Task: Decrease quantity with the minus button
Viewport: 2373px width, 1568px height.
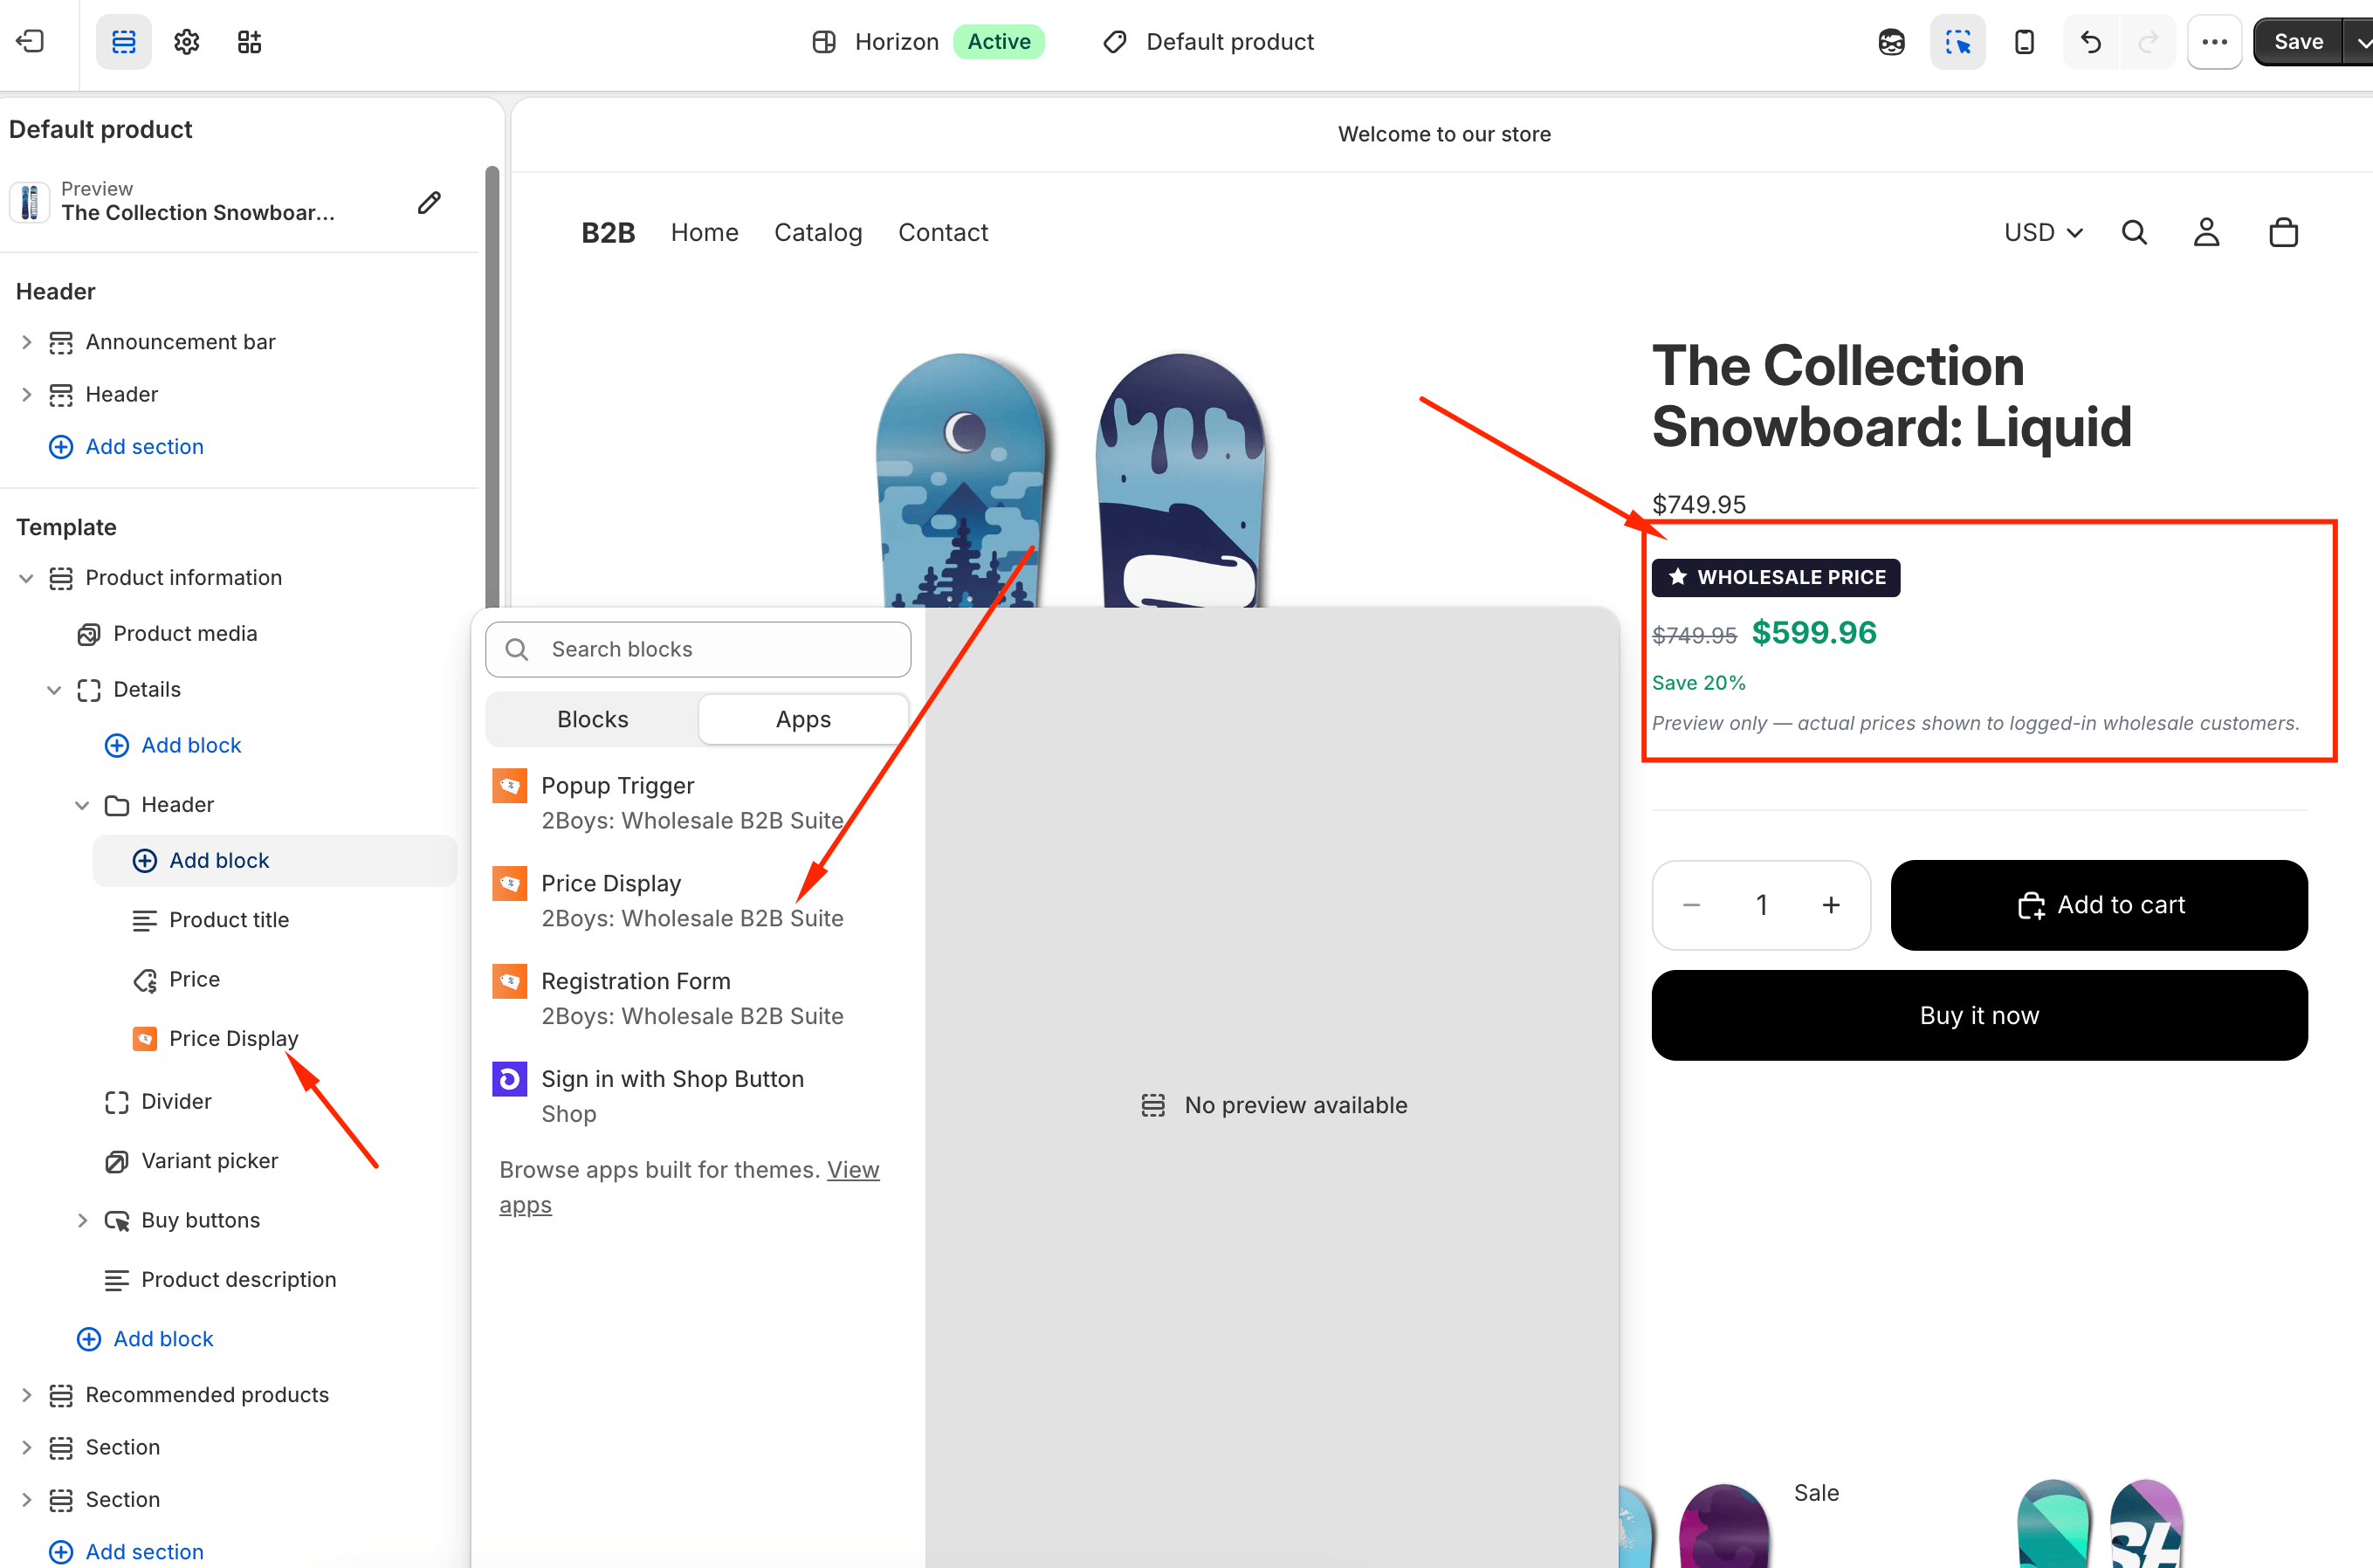Action: (x=1692, y=905)
